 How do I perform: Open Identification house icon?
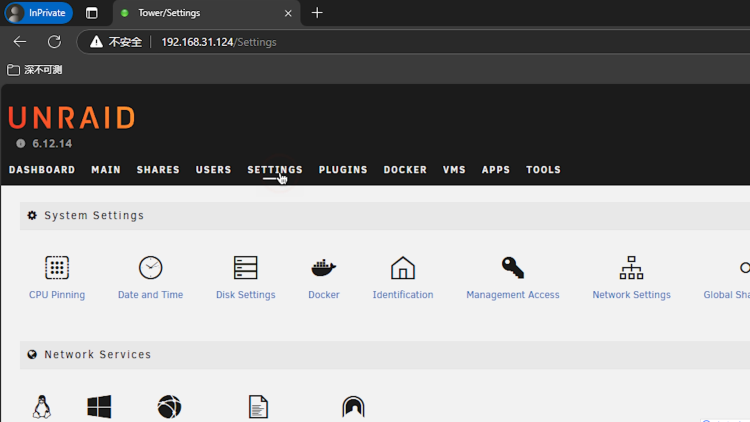point(403,267)
